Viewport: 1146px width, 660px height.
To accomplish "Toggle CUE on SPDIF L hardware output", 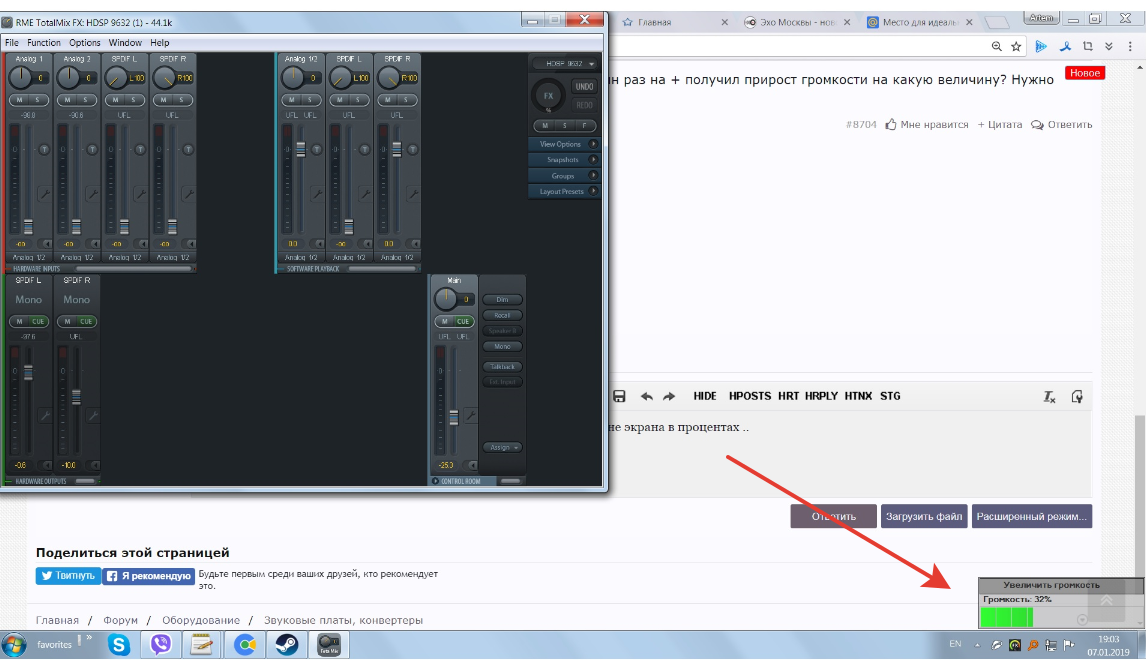I will click(38, 322).
